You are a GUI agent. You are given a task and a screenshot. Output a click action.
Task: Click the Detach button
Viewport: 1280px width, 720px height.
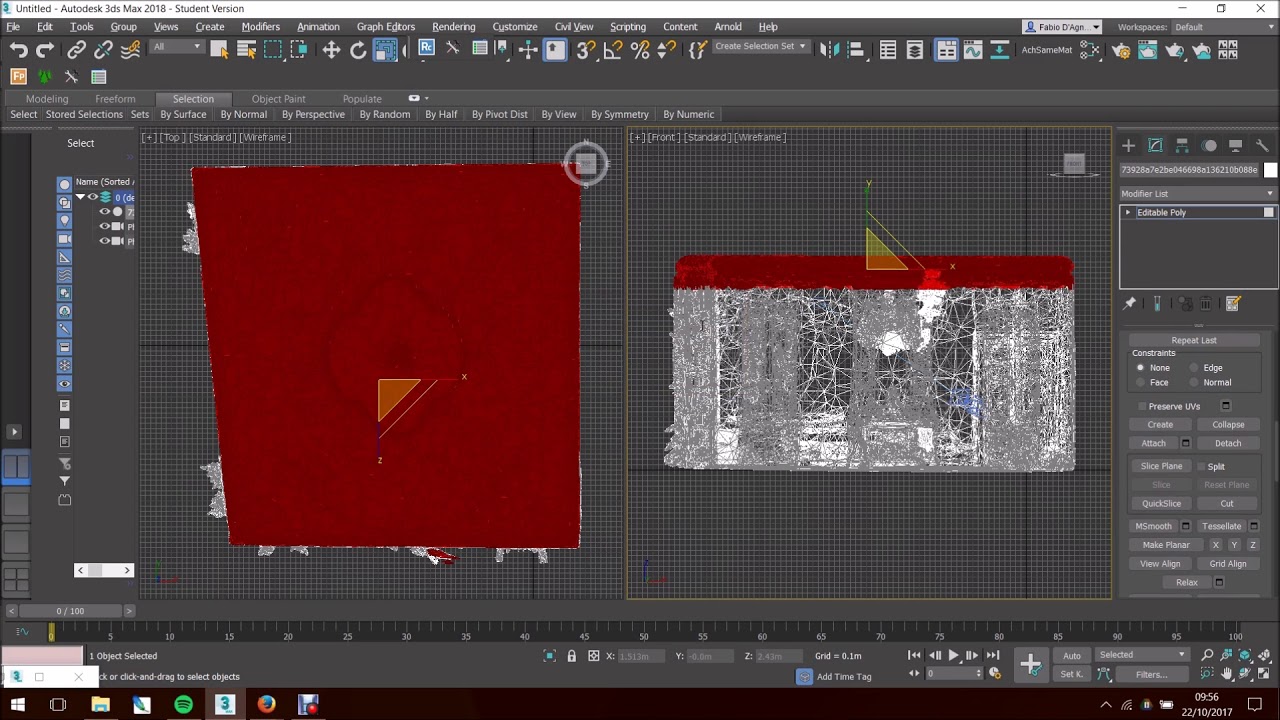pyautogui.click(x=1228, y=443)
